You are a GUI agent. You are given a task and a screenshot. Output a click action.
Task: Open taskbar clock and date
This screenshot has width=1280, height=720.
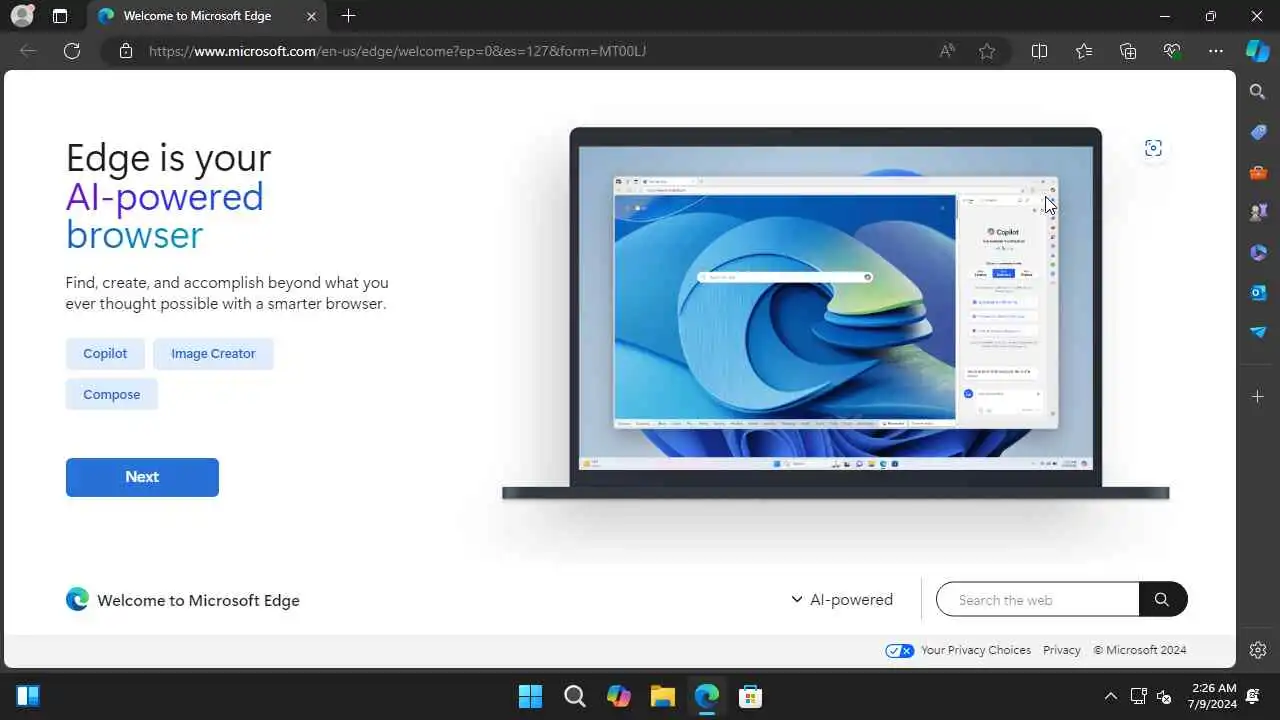[x=1213, y=696]
